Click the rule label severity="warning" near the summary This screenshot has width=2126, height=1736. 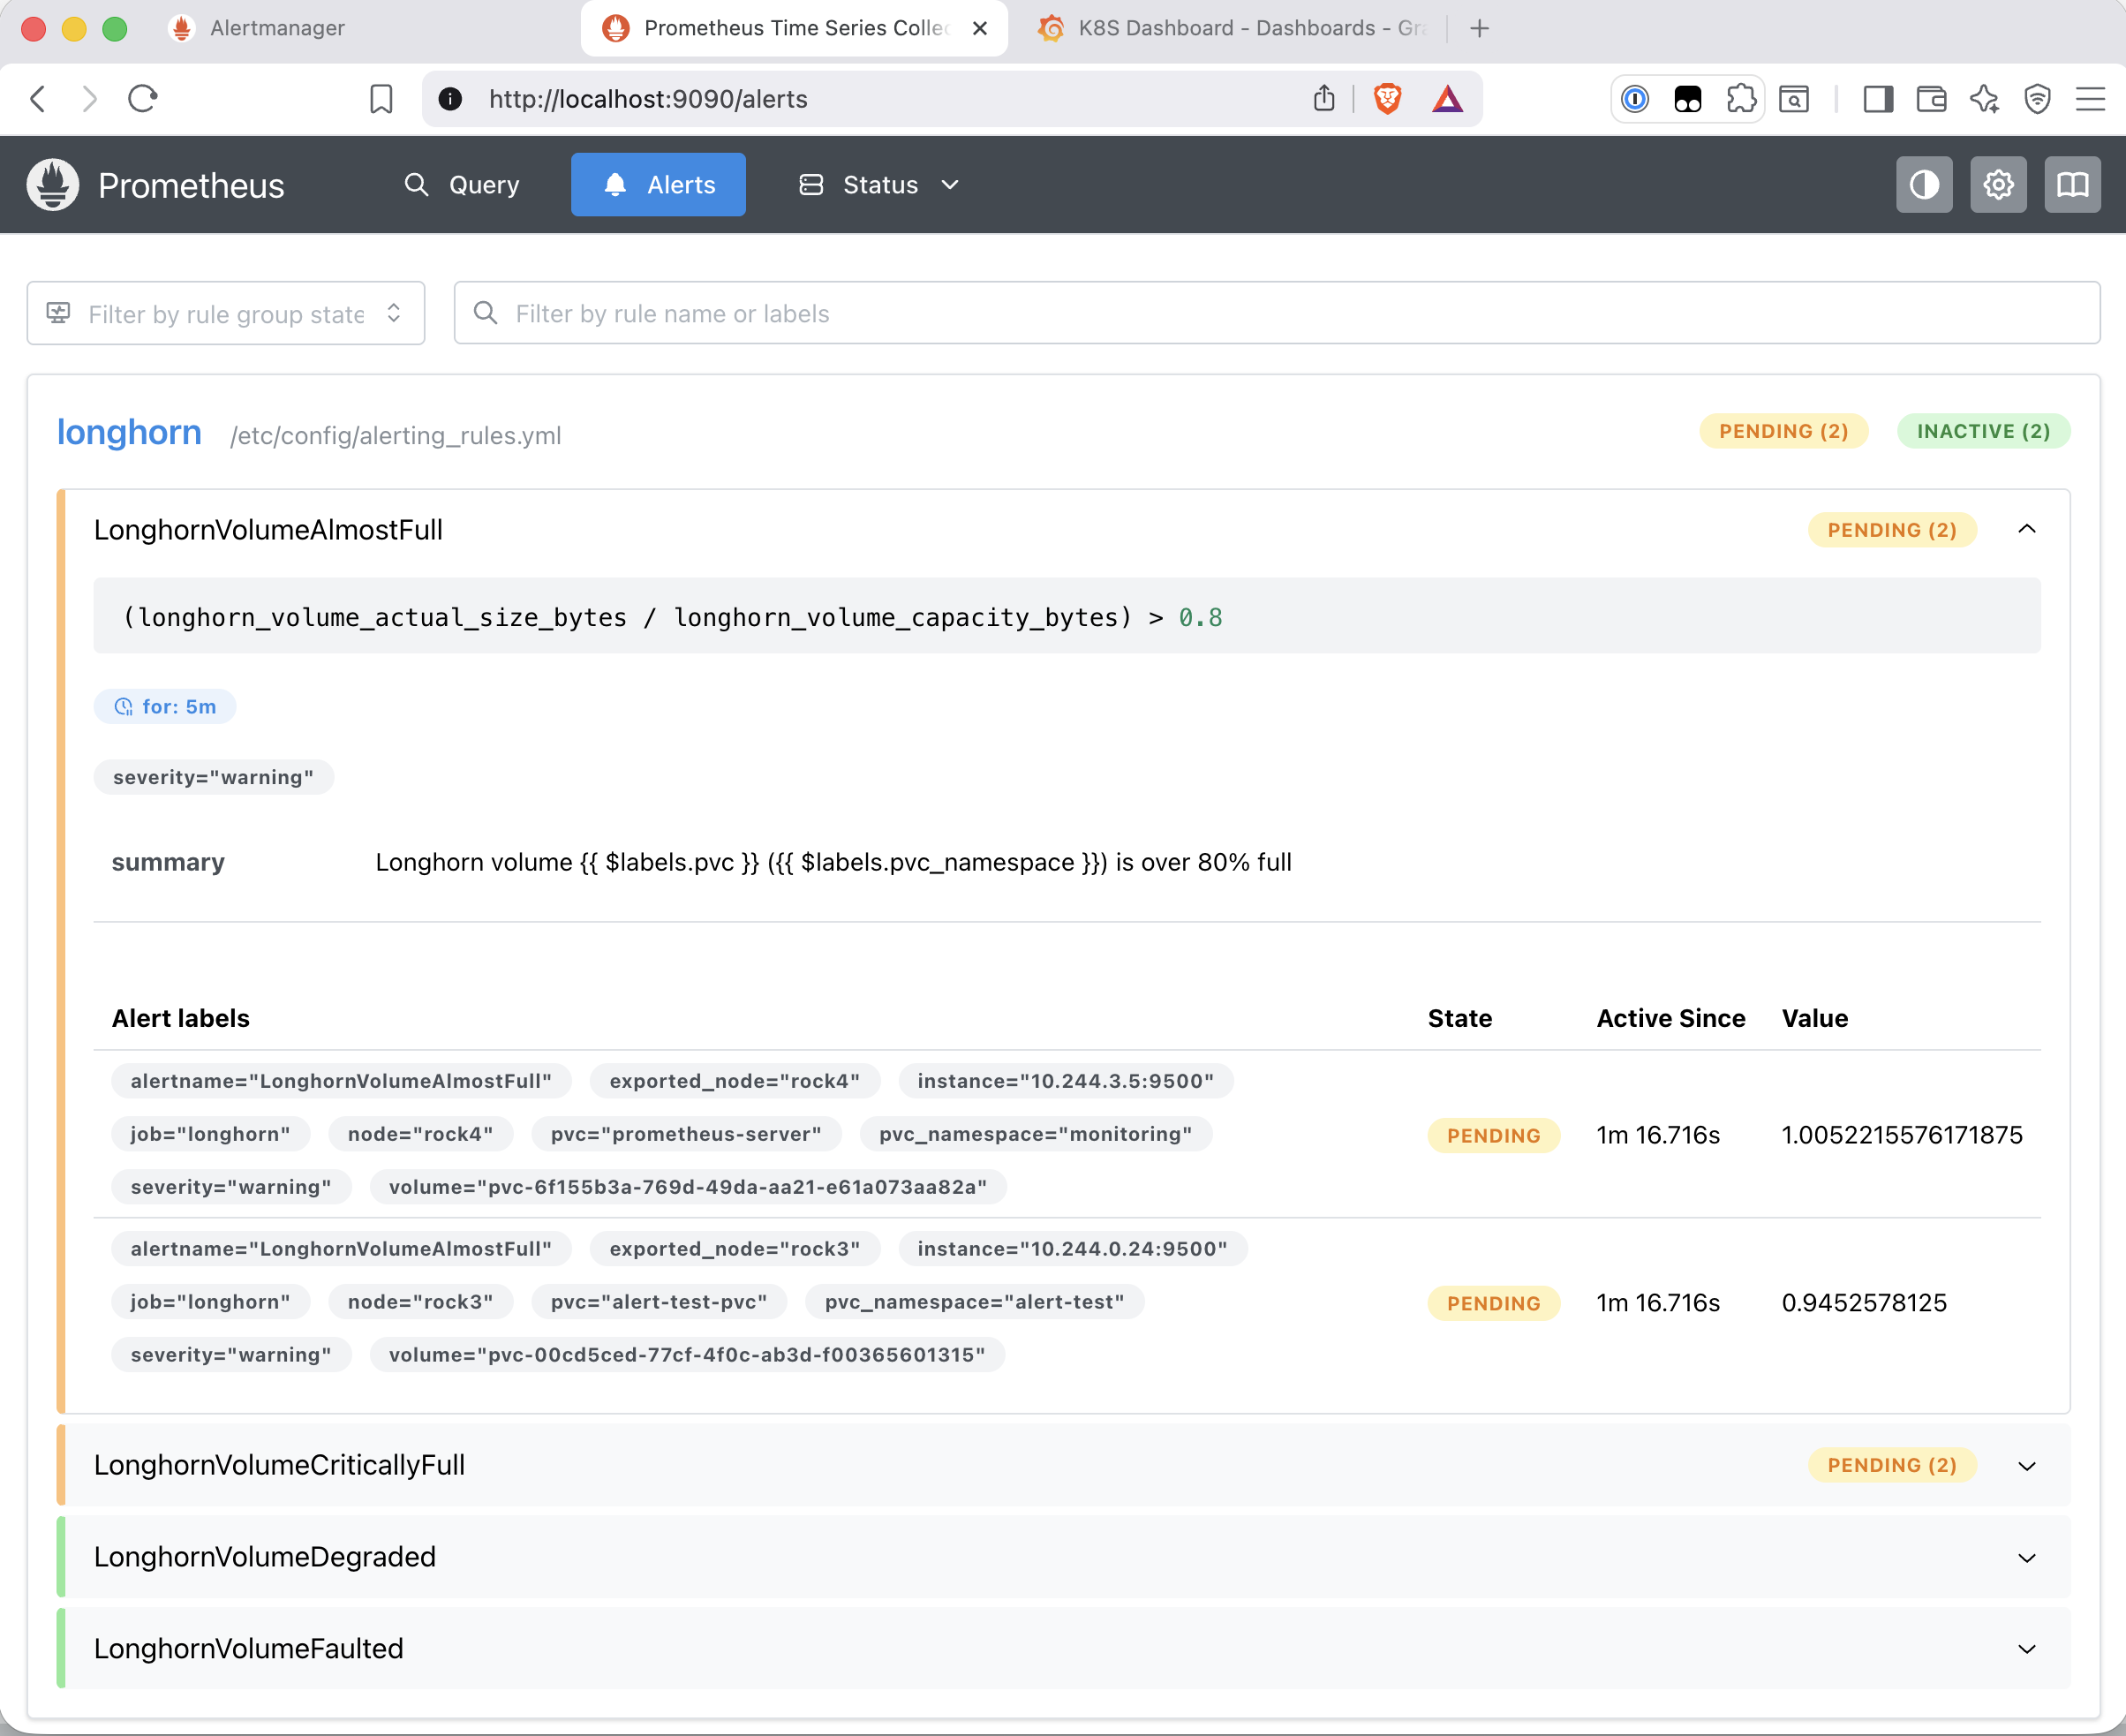point(213,777)
